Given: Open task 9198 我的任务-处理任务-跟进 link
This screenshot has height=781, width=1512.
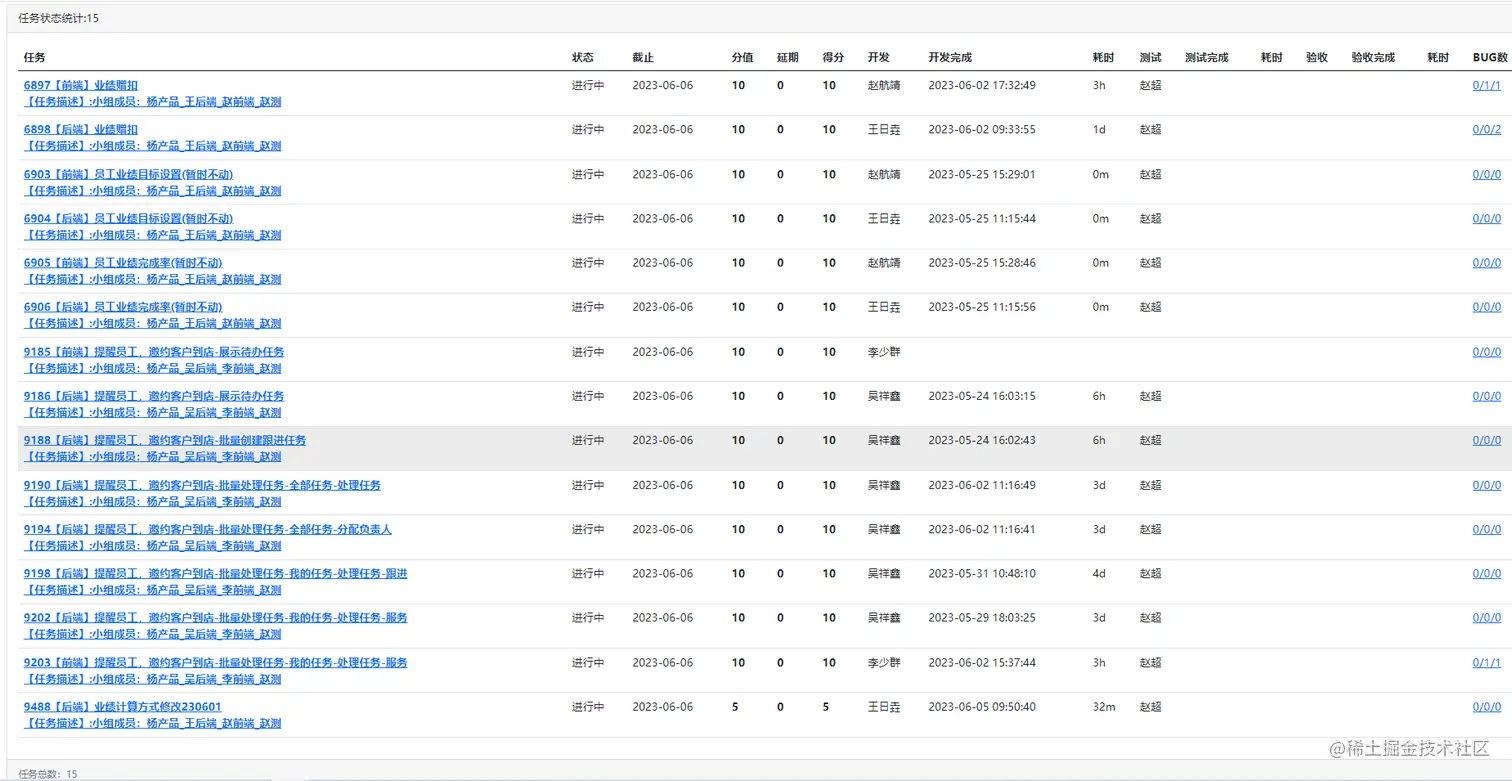Looking at the screenshot, I should 215,574.
